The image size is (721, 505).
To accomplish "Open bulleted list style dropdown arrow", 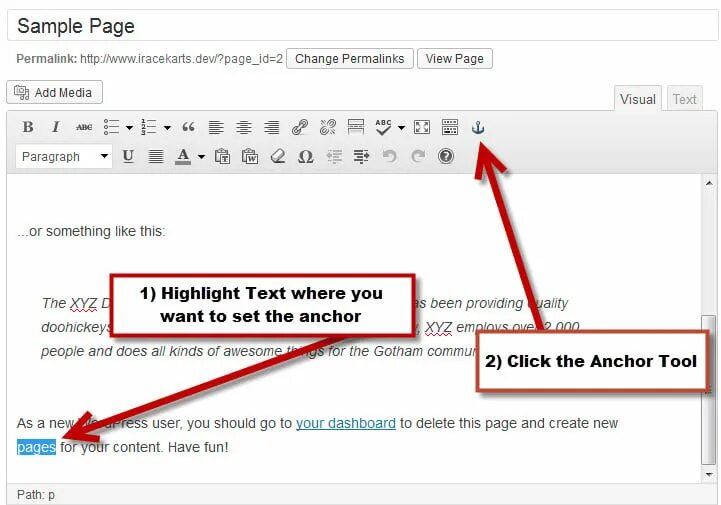I will [x=129, y=128].
